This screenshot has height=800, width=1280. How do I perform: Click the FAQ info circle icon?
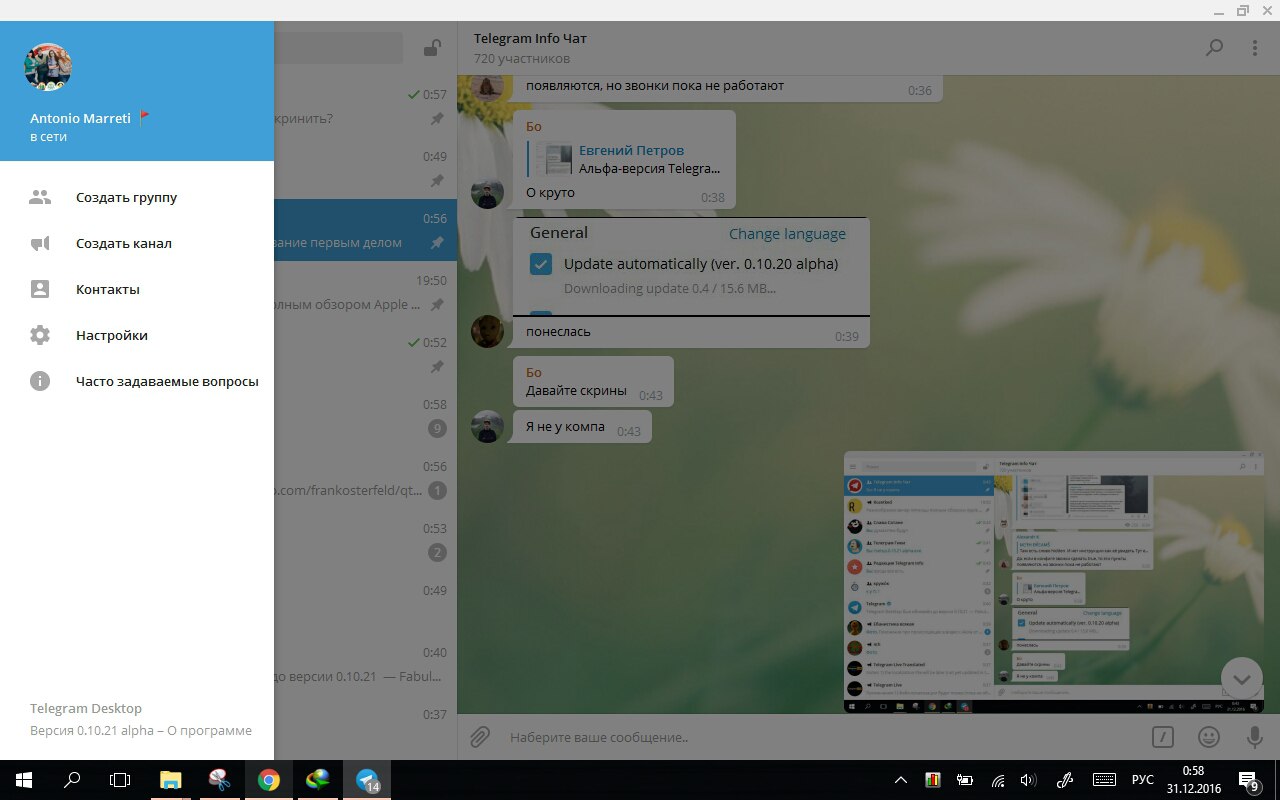(x=40, y=381)
